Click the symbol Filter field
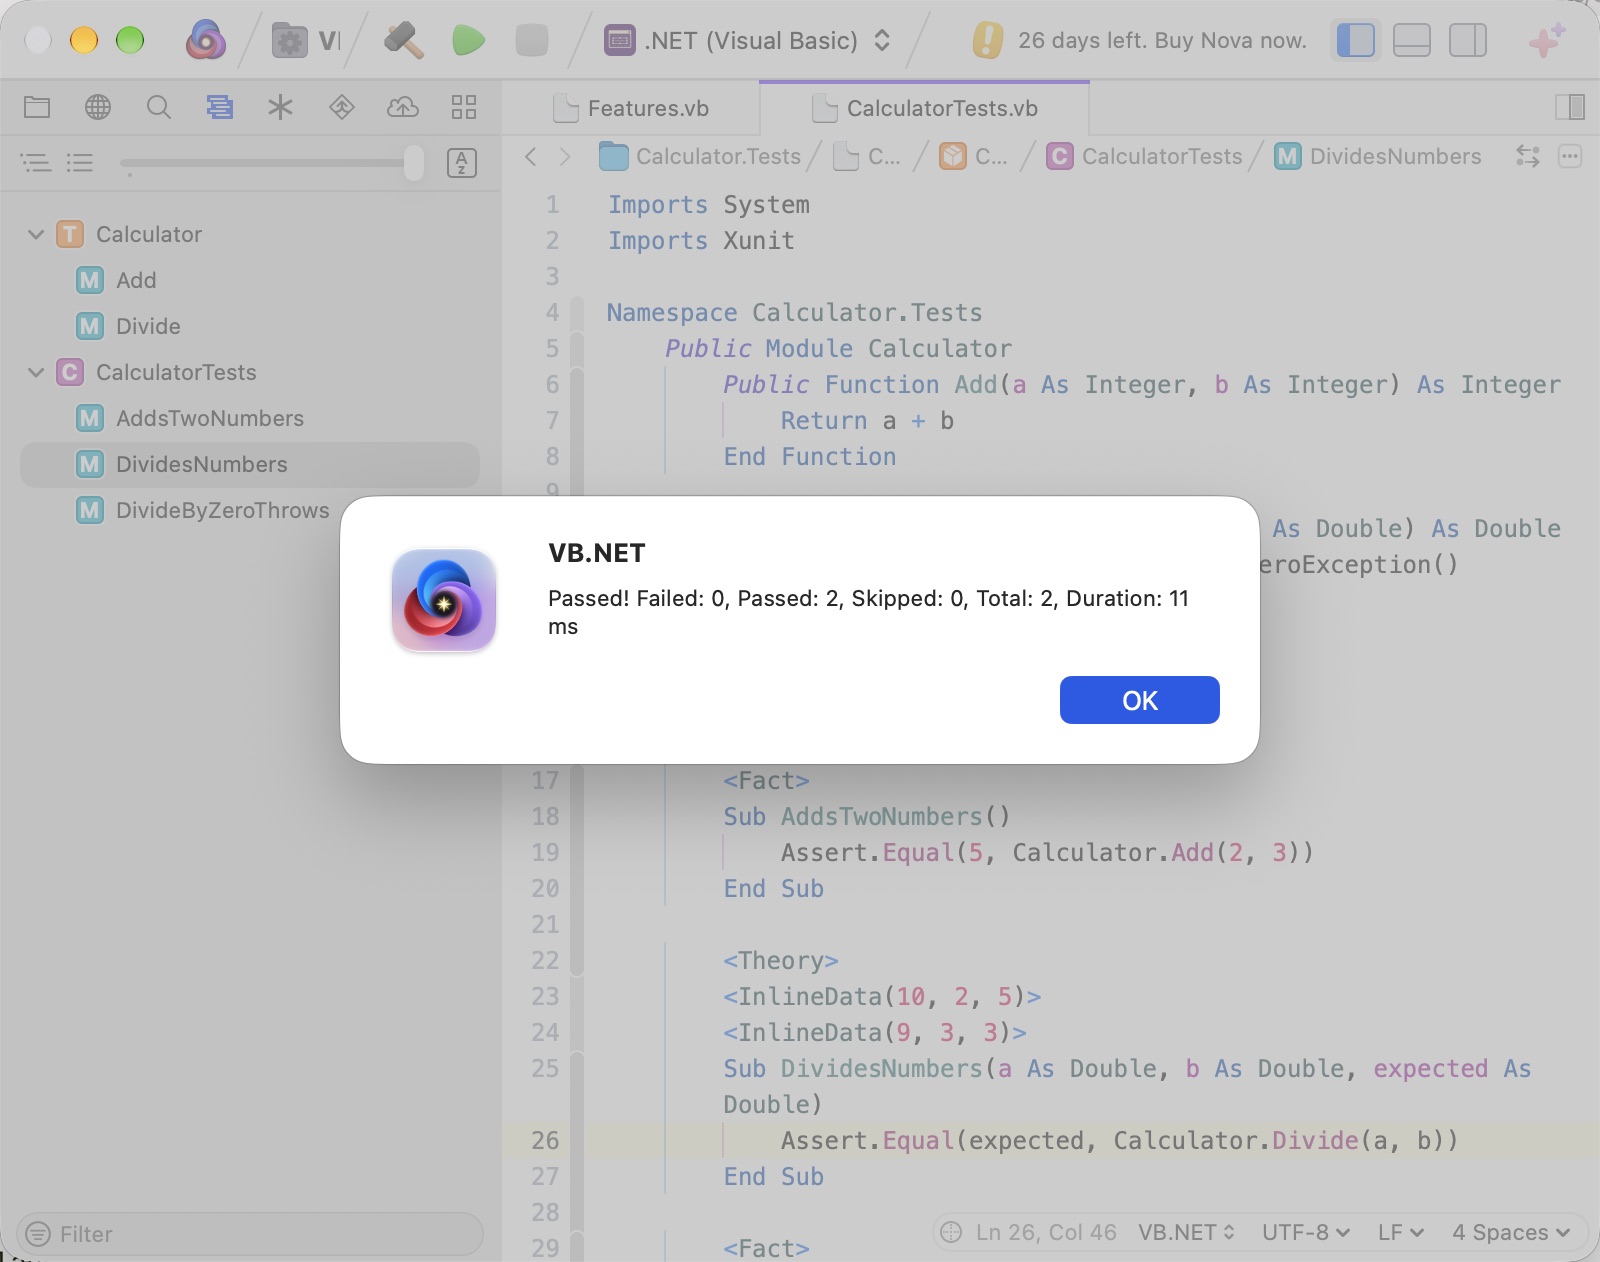Viewport: 1600px width, 1262px height. click(x=250, y=1234)
